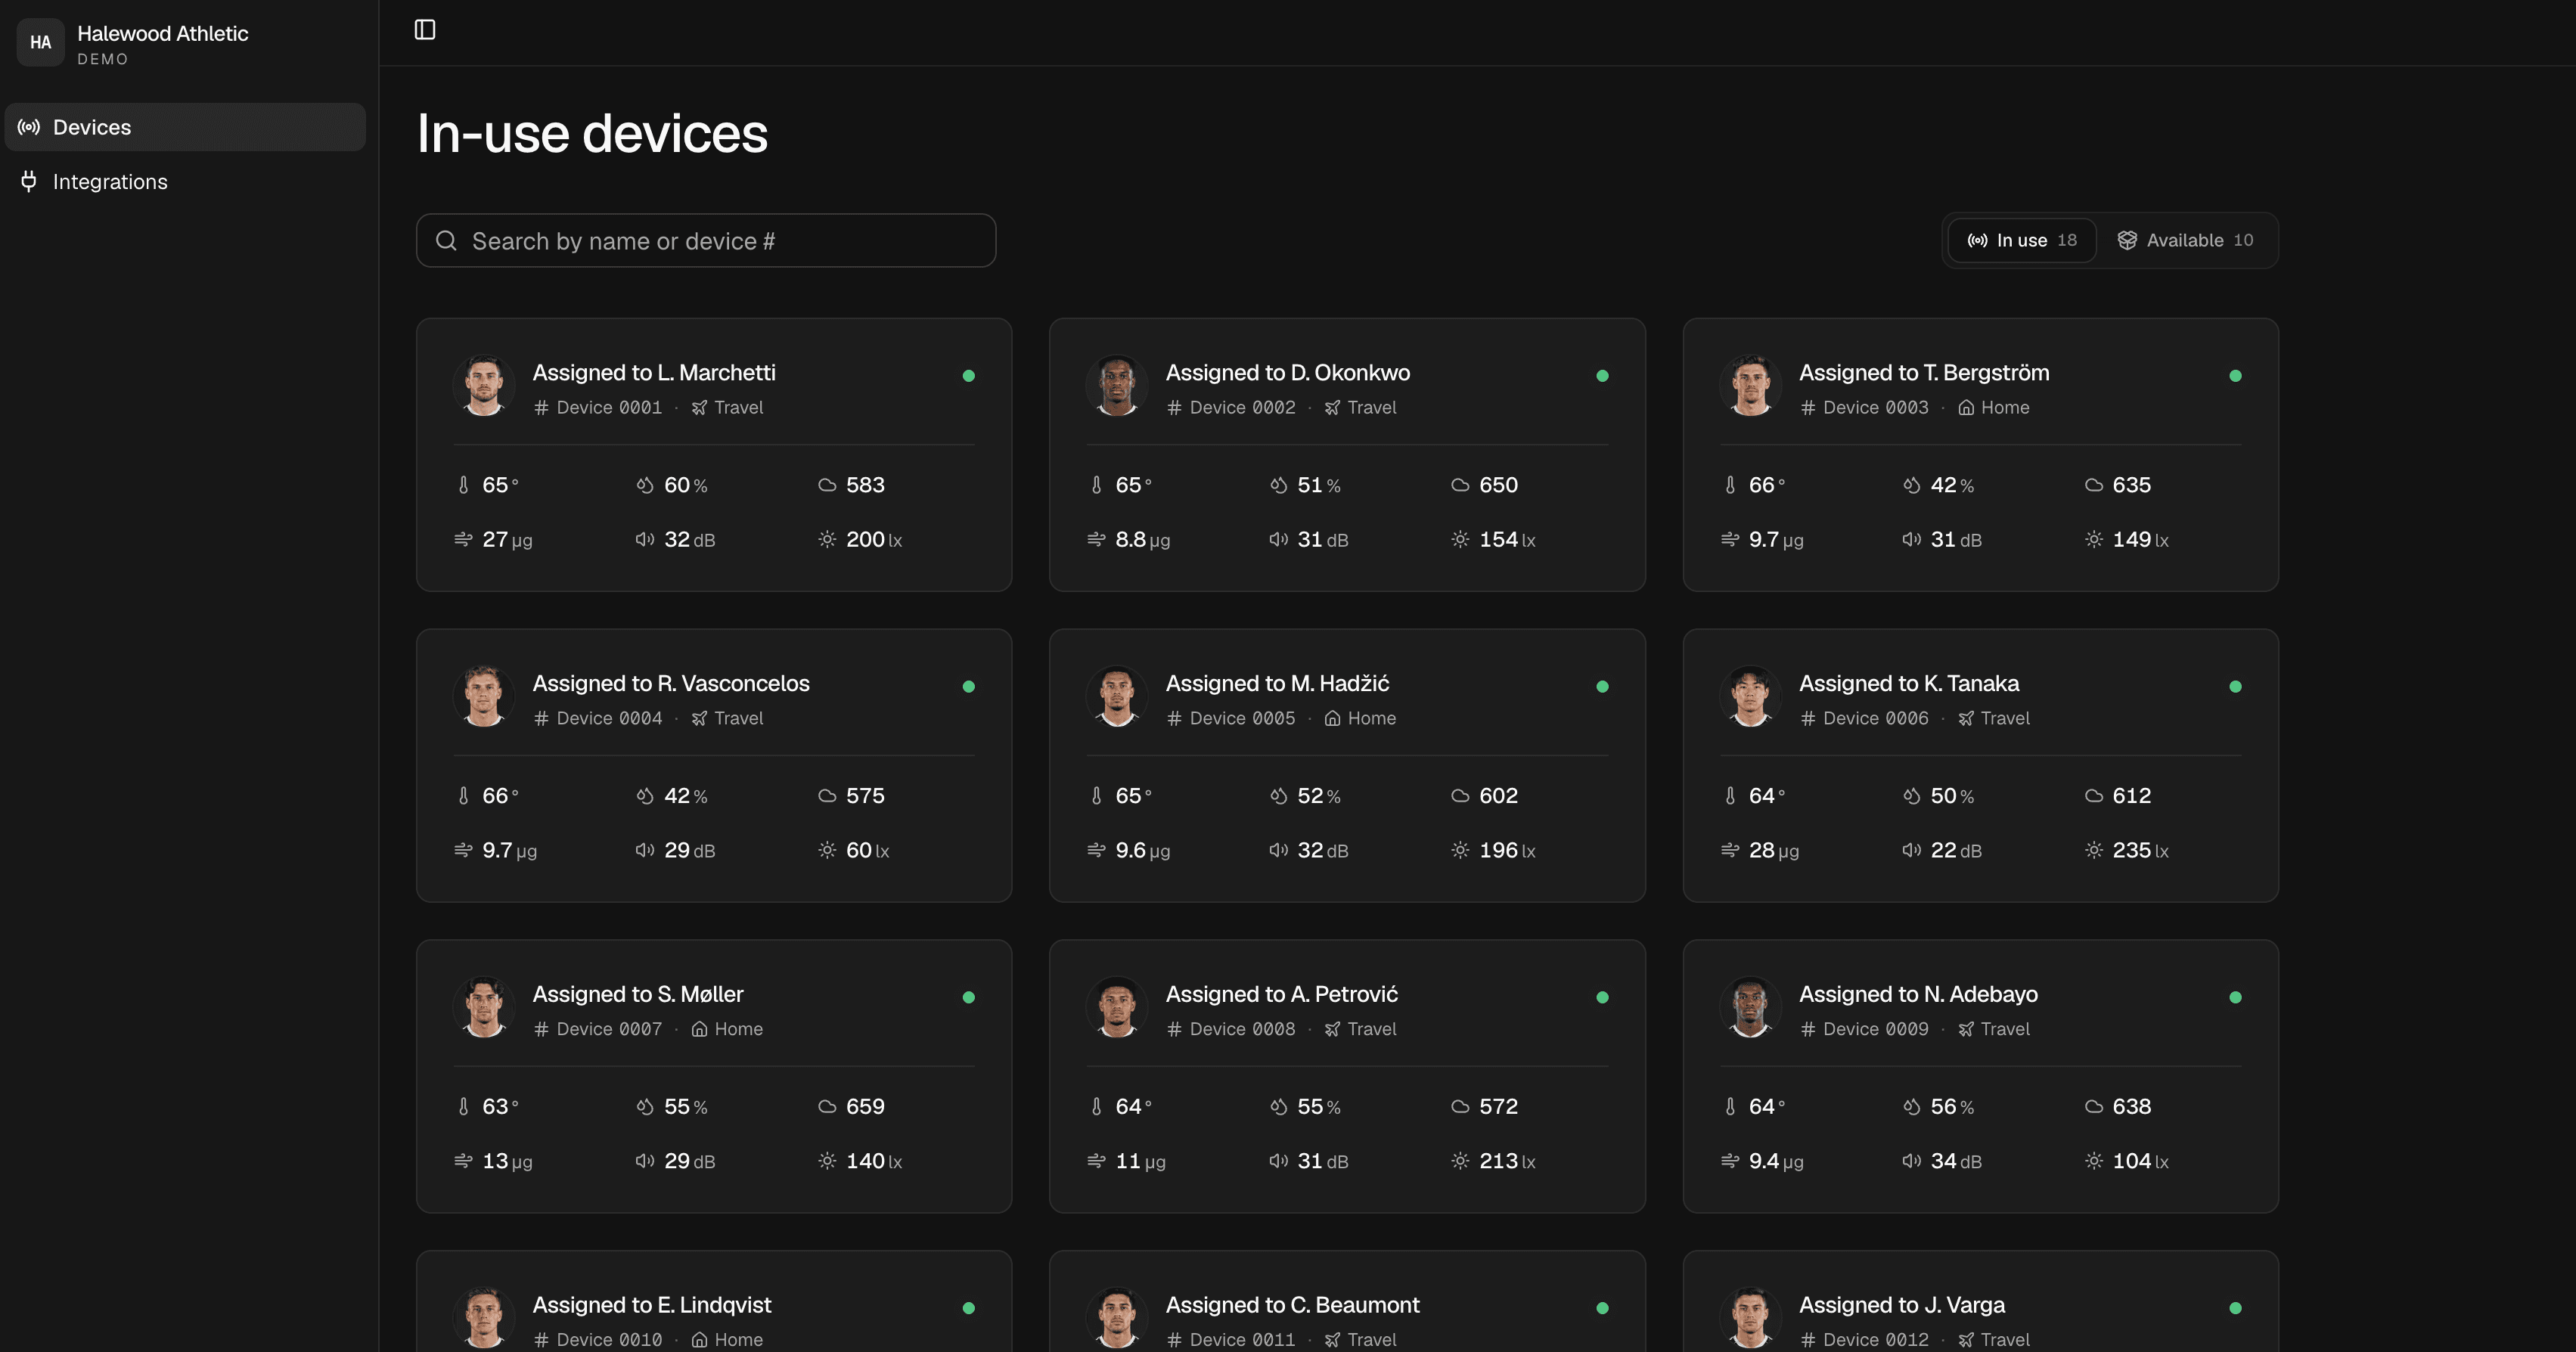Click the Assigned to M. Hadžić title
This screenshot has width=2576, height=1352.
pyautogui.click(x=1277, y=684)
